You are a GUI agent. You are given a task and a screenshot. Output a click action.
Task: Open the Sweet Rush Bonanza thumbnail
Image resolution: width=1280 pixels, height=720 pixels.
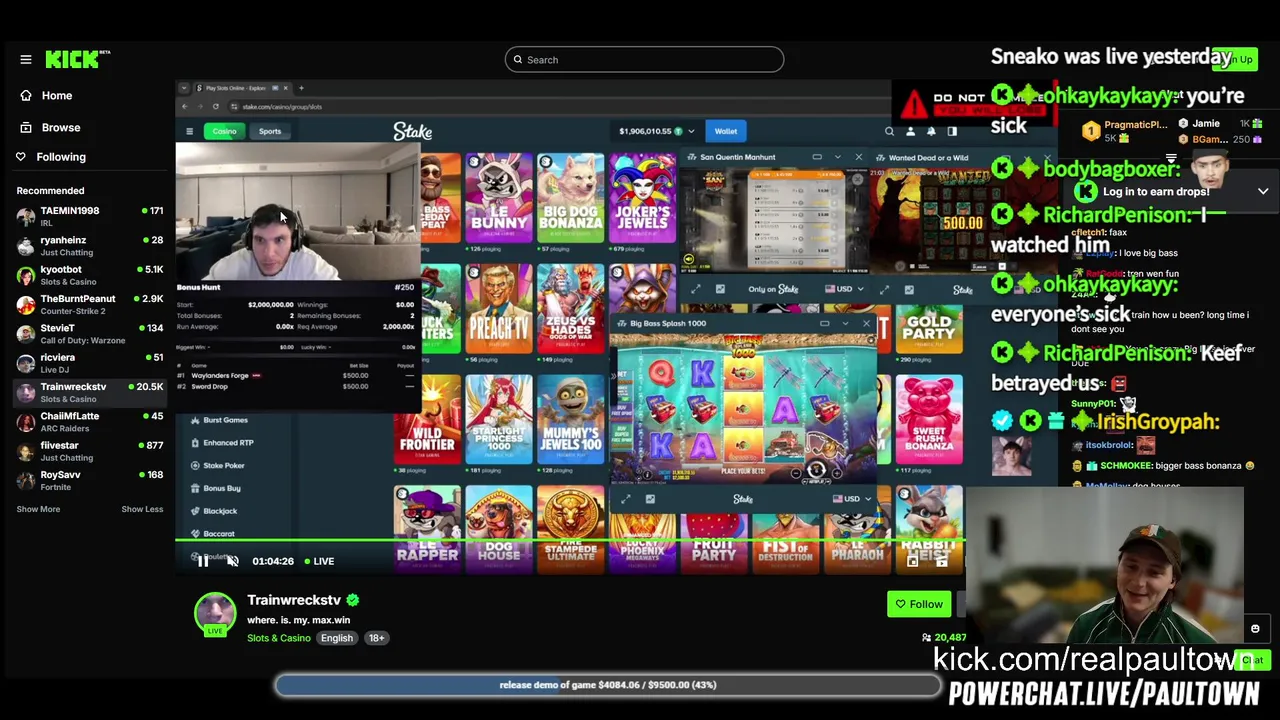point(929,420)
